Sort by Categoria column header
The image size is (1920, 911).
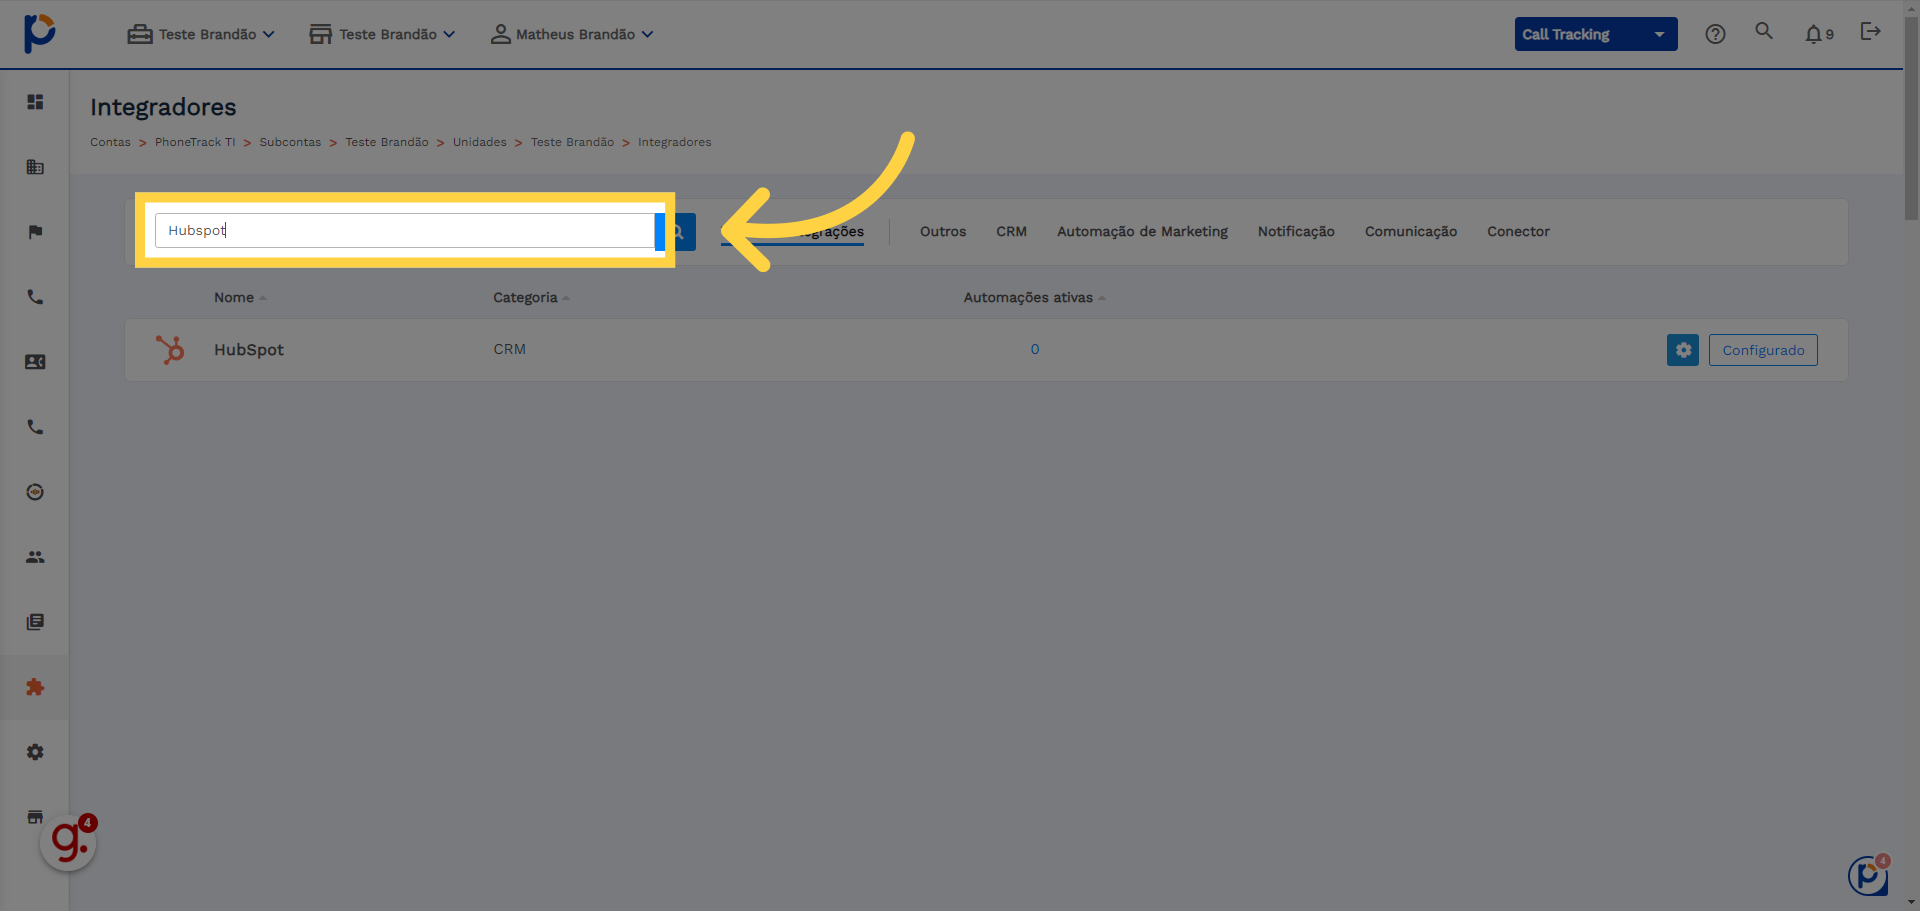click(531, 297)
